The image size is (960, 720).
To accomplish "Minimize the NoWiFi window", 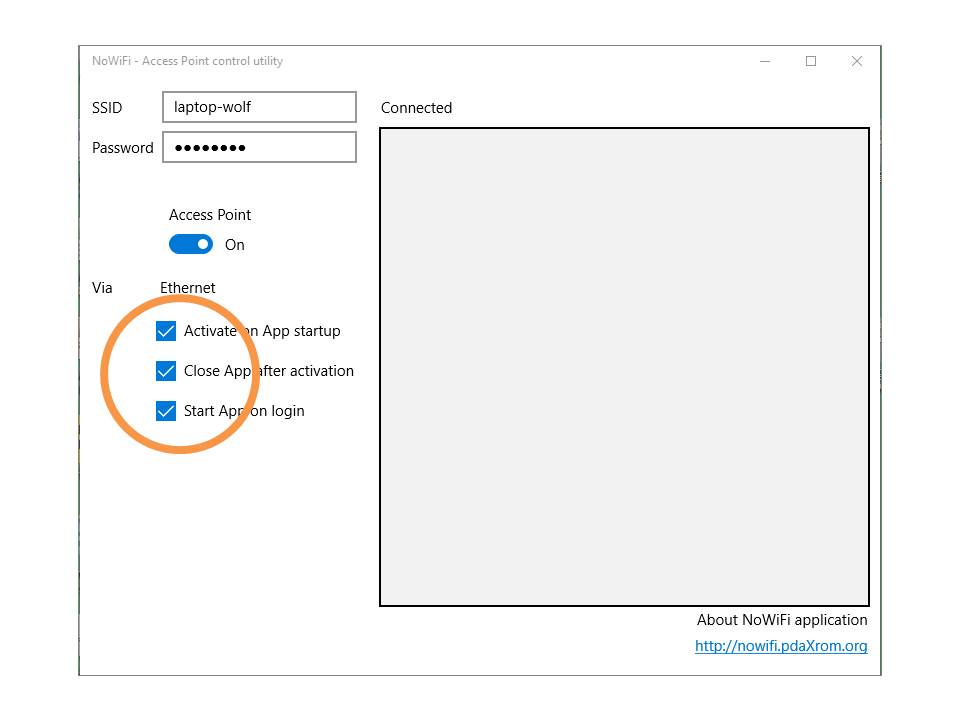I will tap(765, 61).
